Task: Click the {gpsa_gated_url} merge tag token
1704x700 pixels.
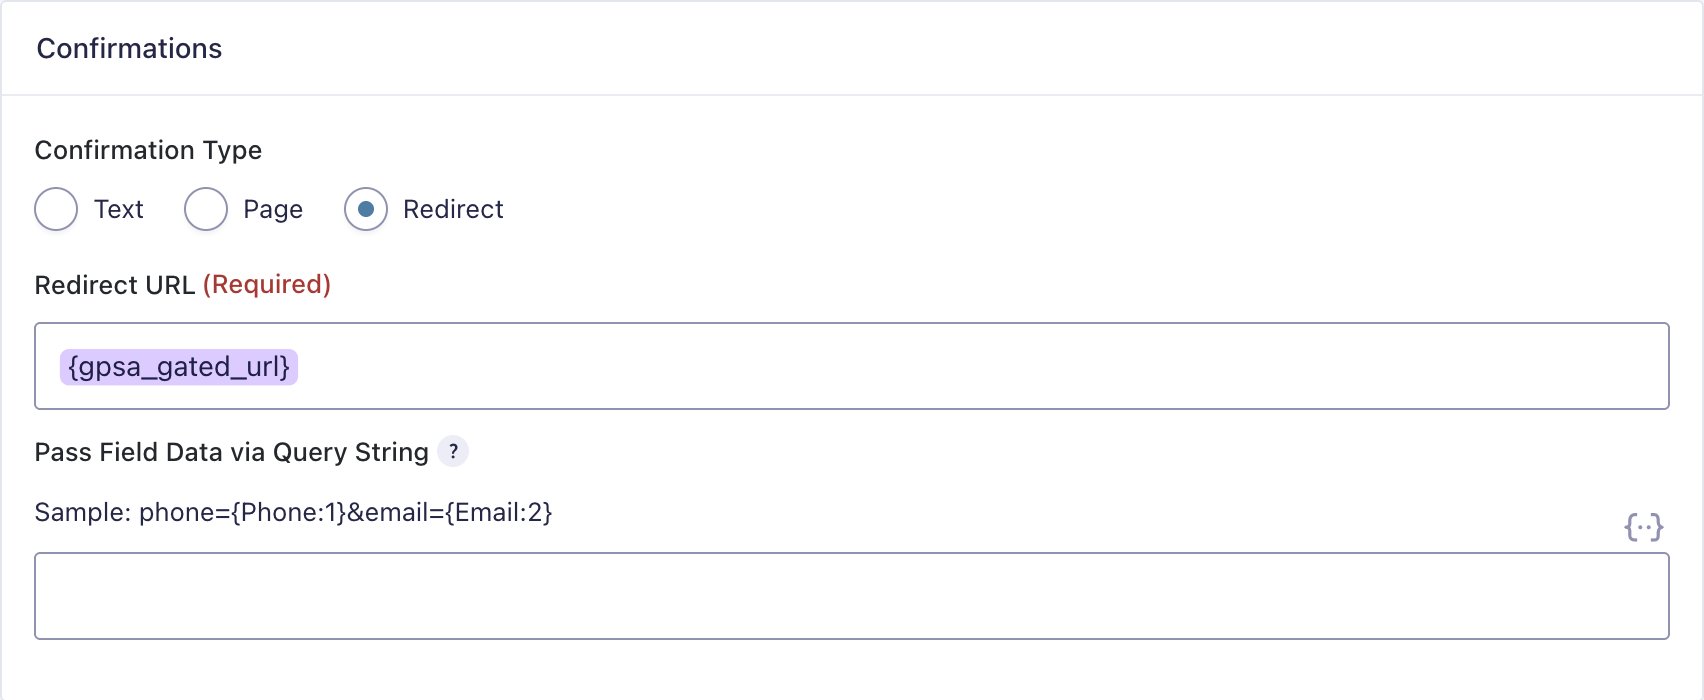Action: pos(179,367)
